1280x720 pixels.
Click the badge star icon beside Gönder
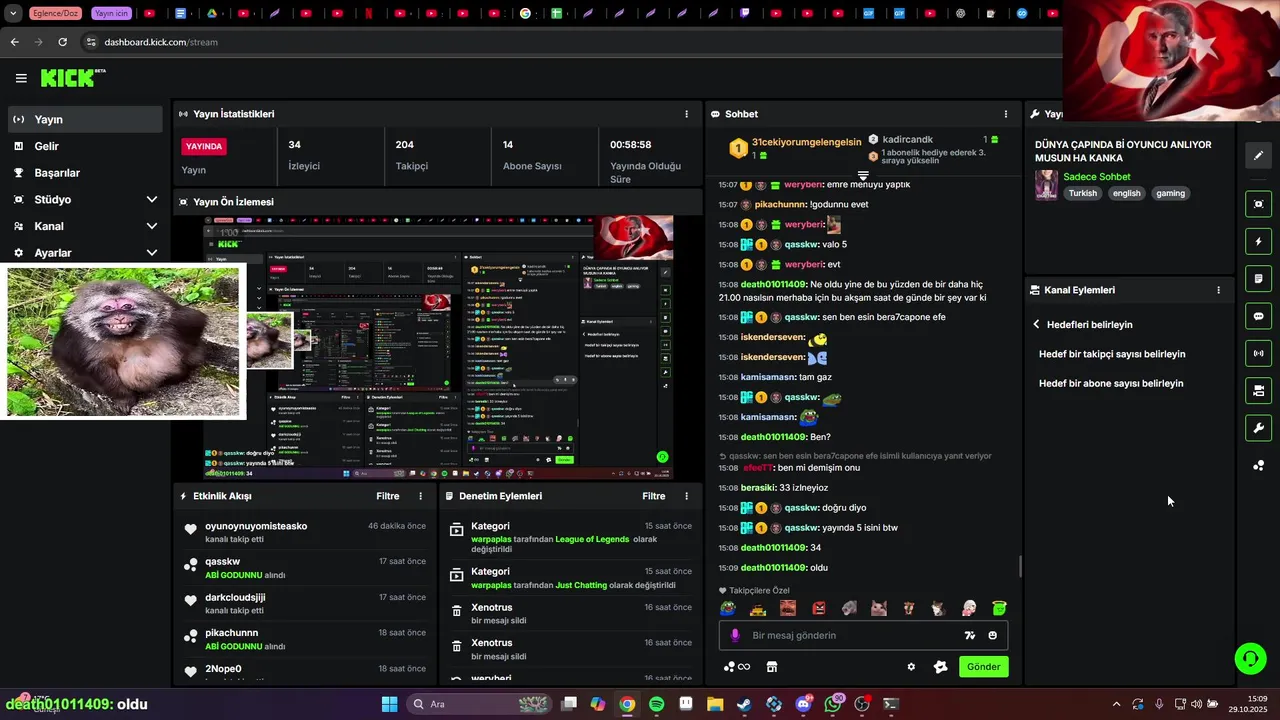tap(940, 667)
